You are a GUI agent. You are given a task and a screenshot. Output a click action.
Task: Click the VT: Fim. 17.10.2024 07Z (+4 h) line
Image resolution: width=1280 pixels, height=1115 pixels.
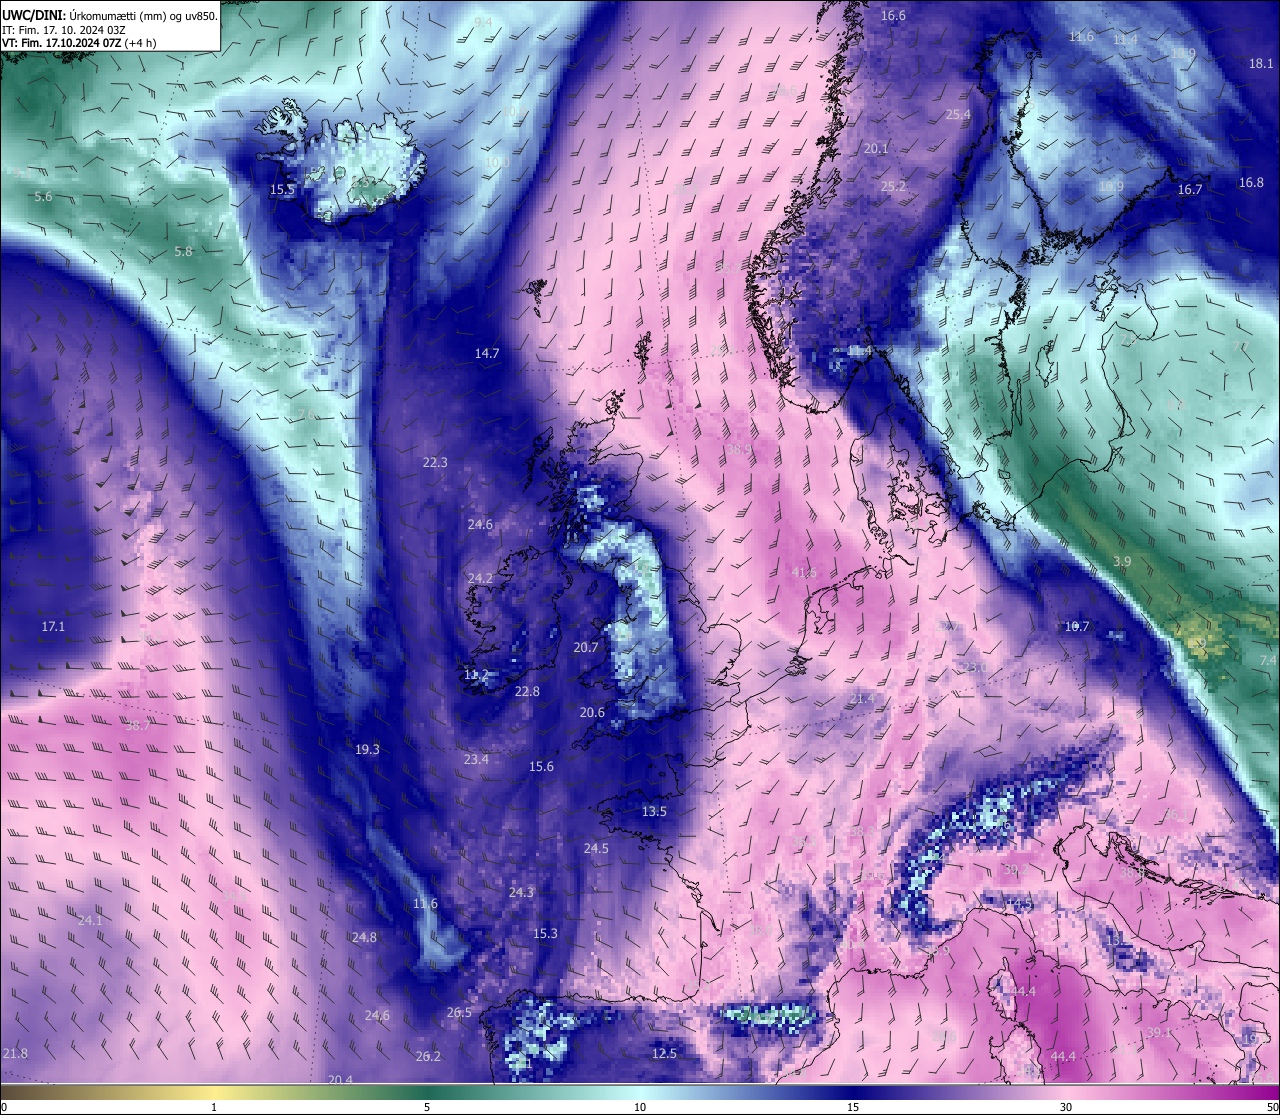[x=78, y=43]
